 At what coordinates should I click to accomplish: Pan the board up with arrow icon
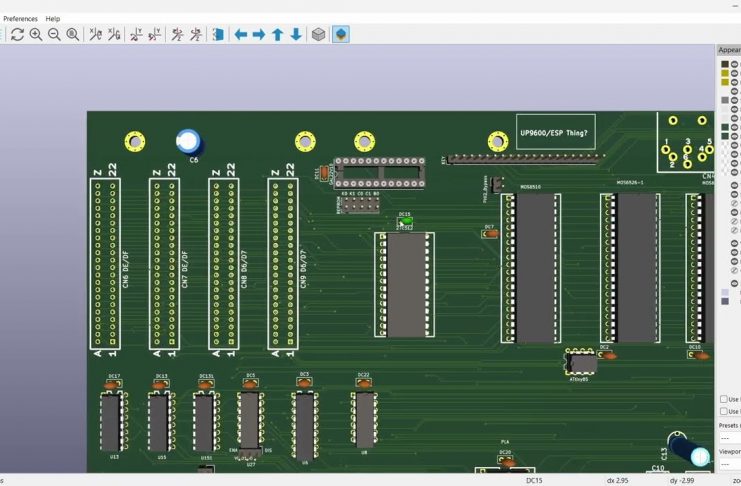[x=277, y=34]
